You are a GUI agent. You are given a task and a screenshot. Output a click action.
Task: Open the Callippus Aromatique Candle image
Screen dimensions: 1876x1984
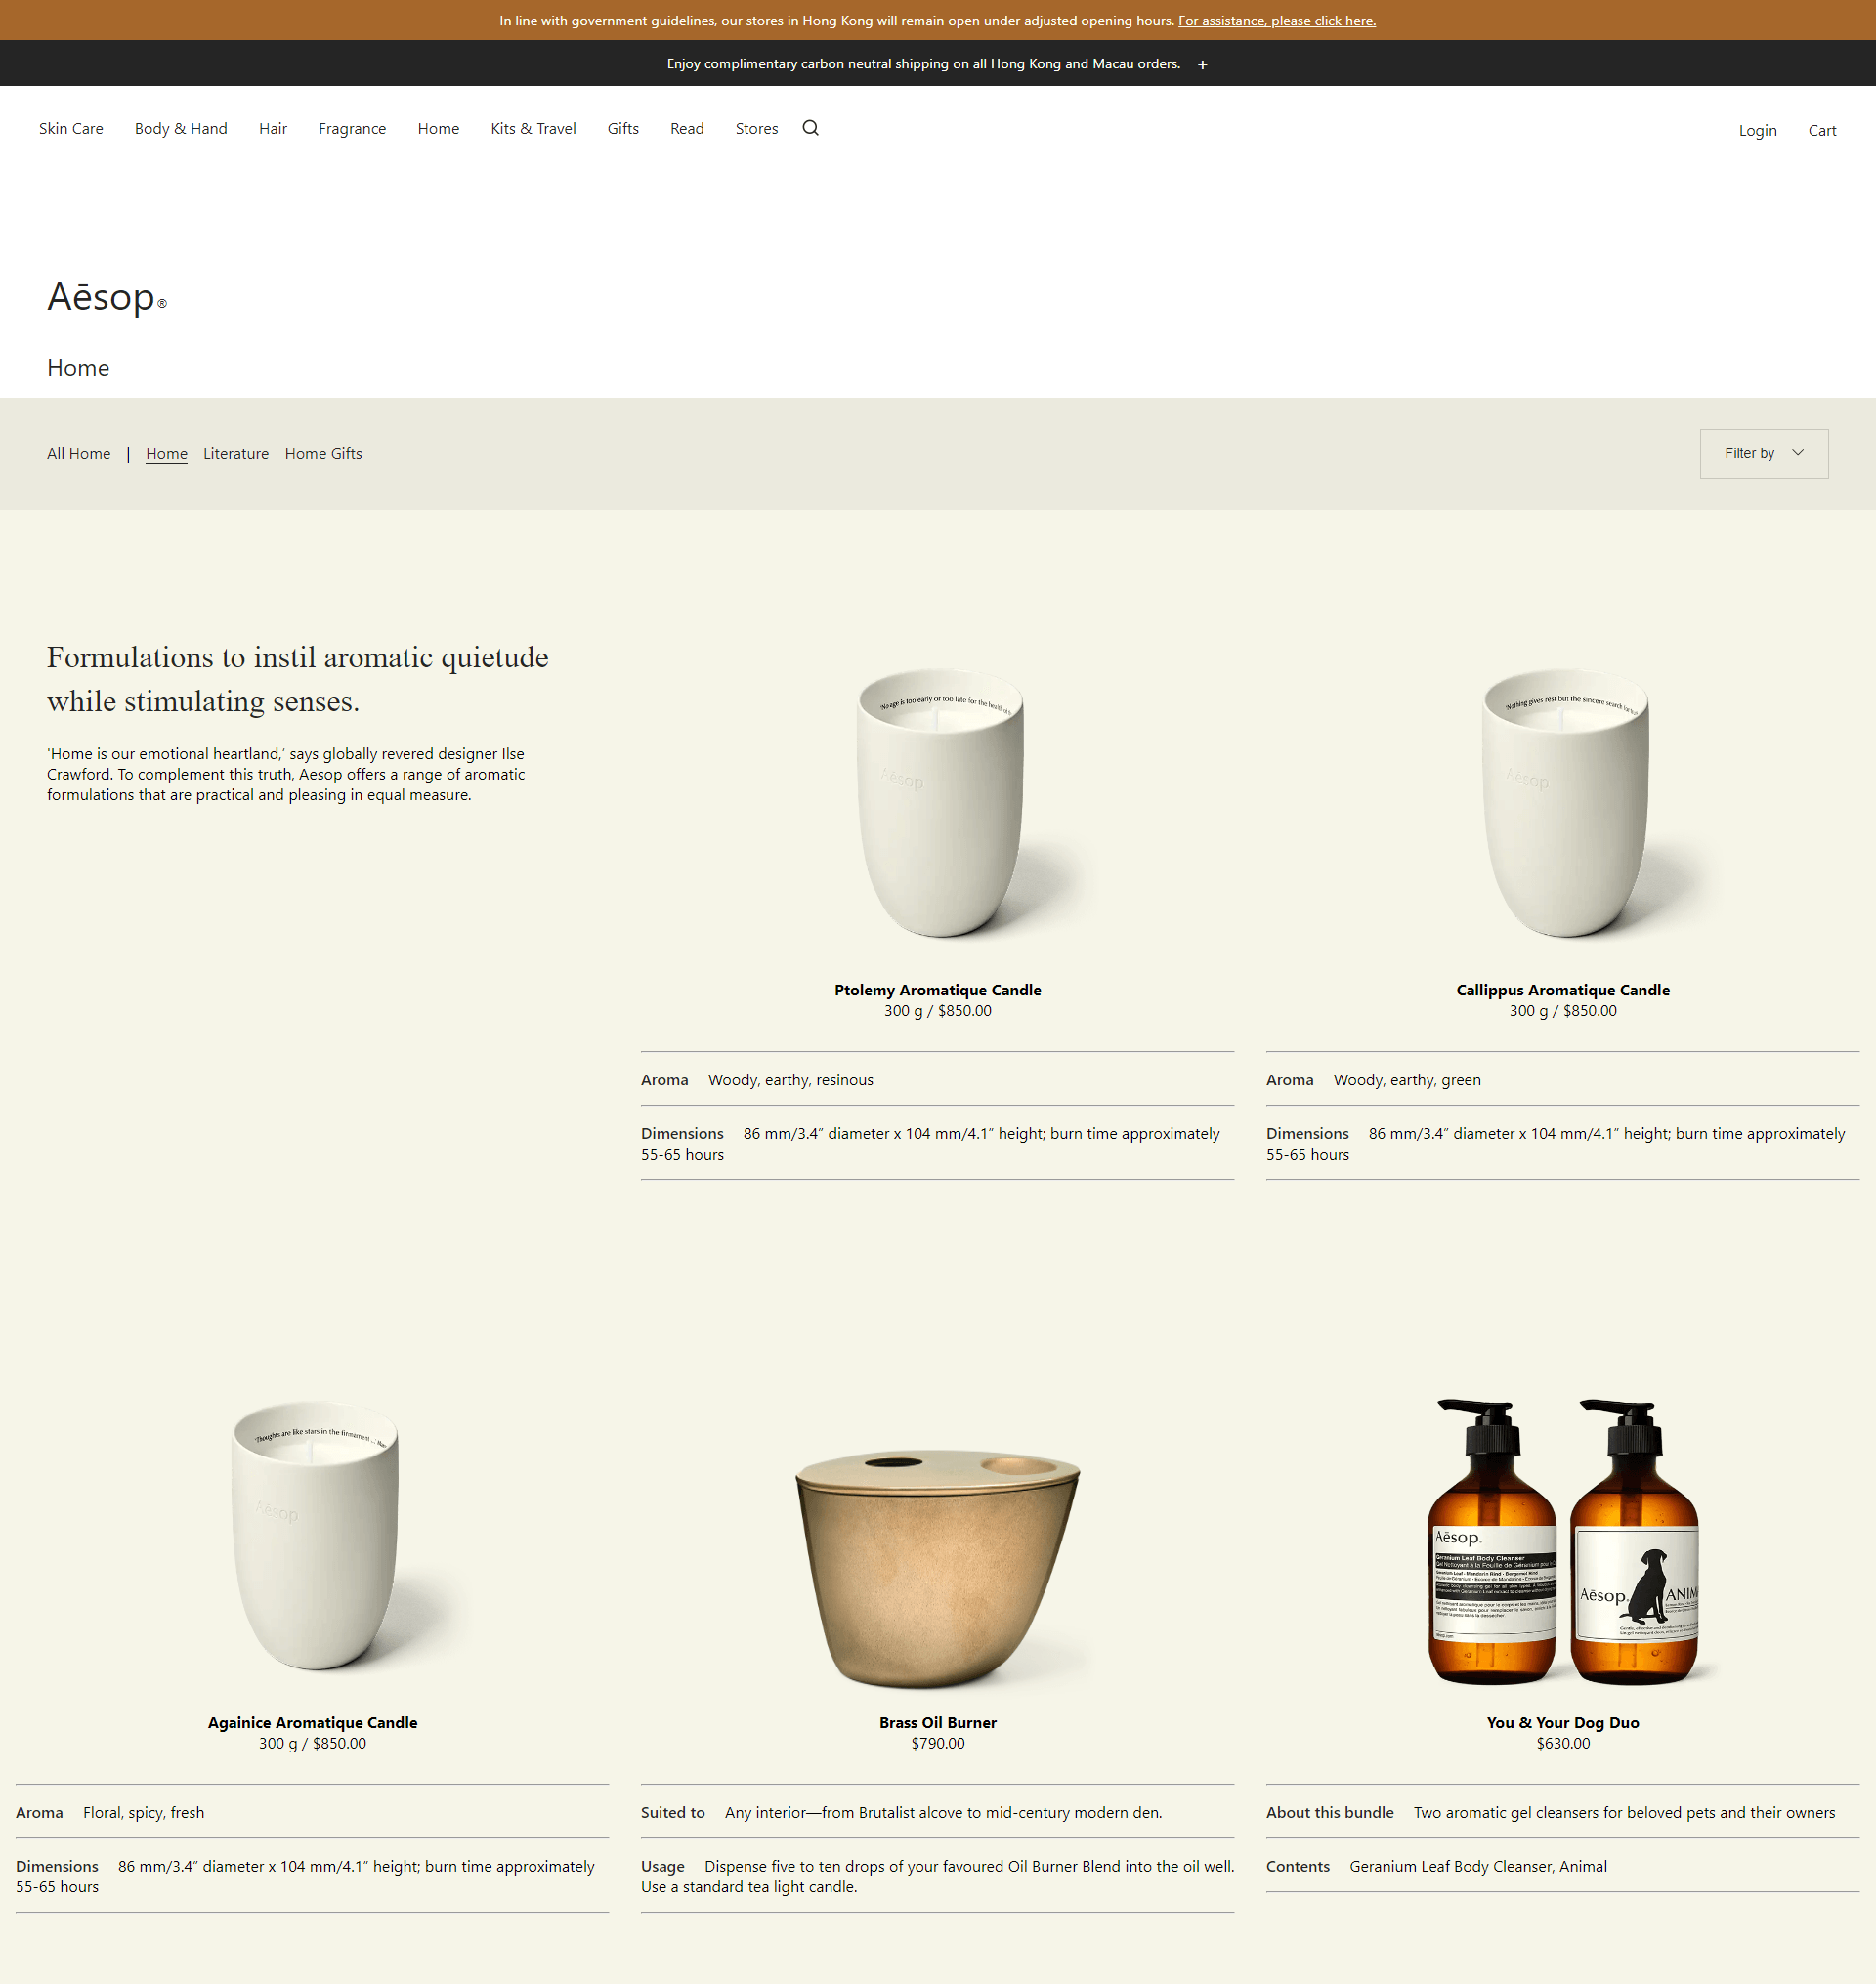click(1565, 803)
